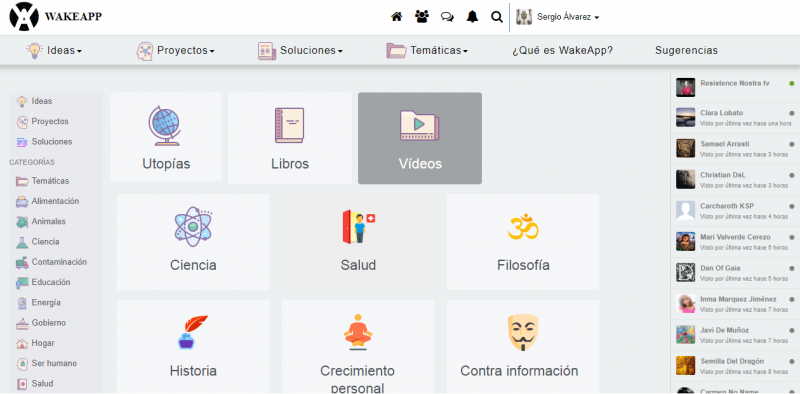Click the Salud tile door icon

coord(358,226)
